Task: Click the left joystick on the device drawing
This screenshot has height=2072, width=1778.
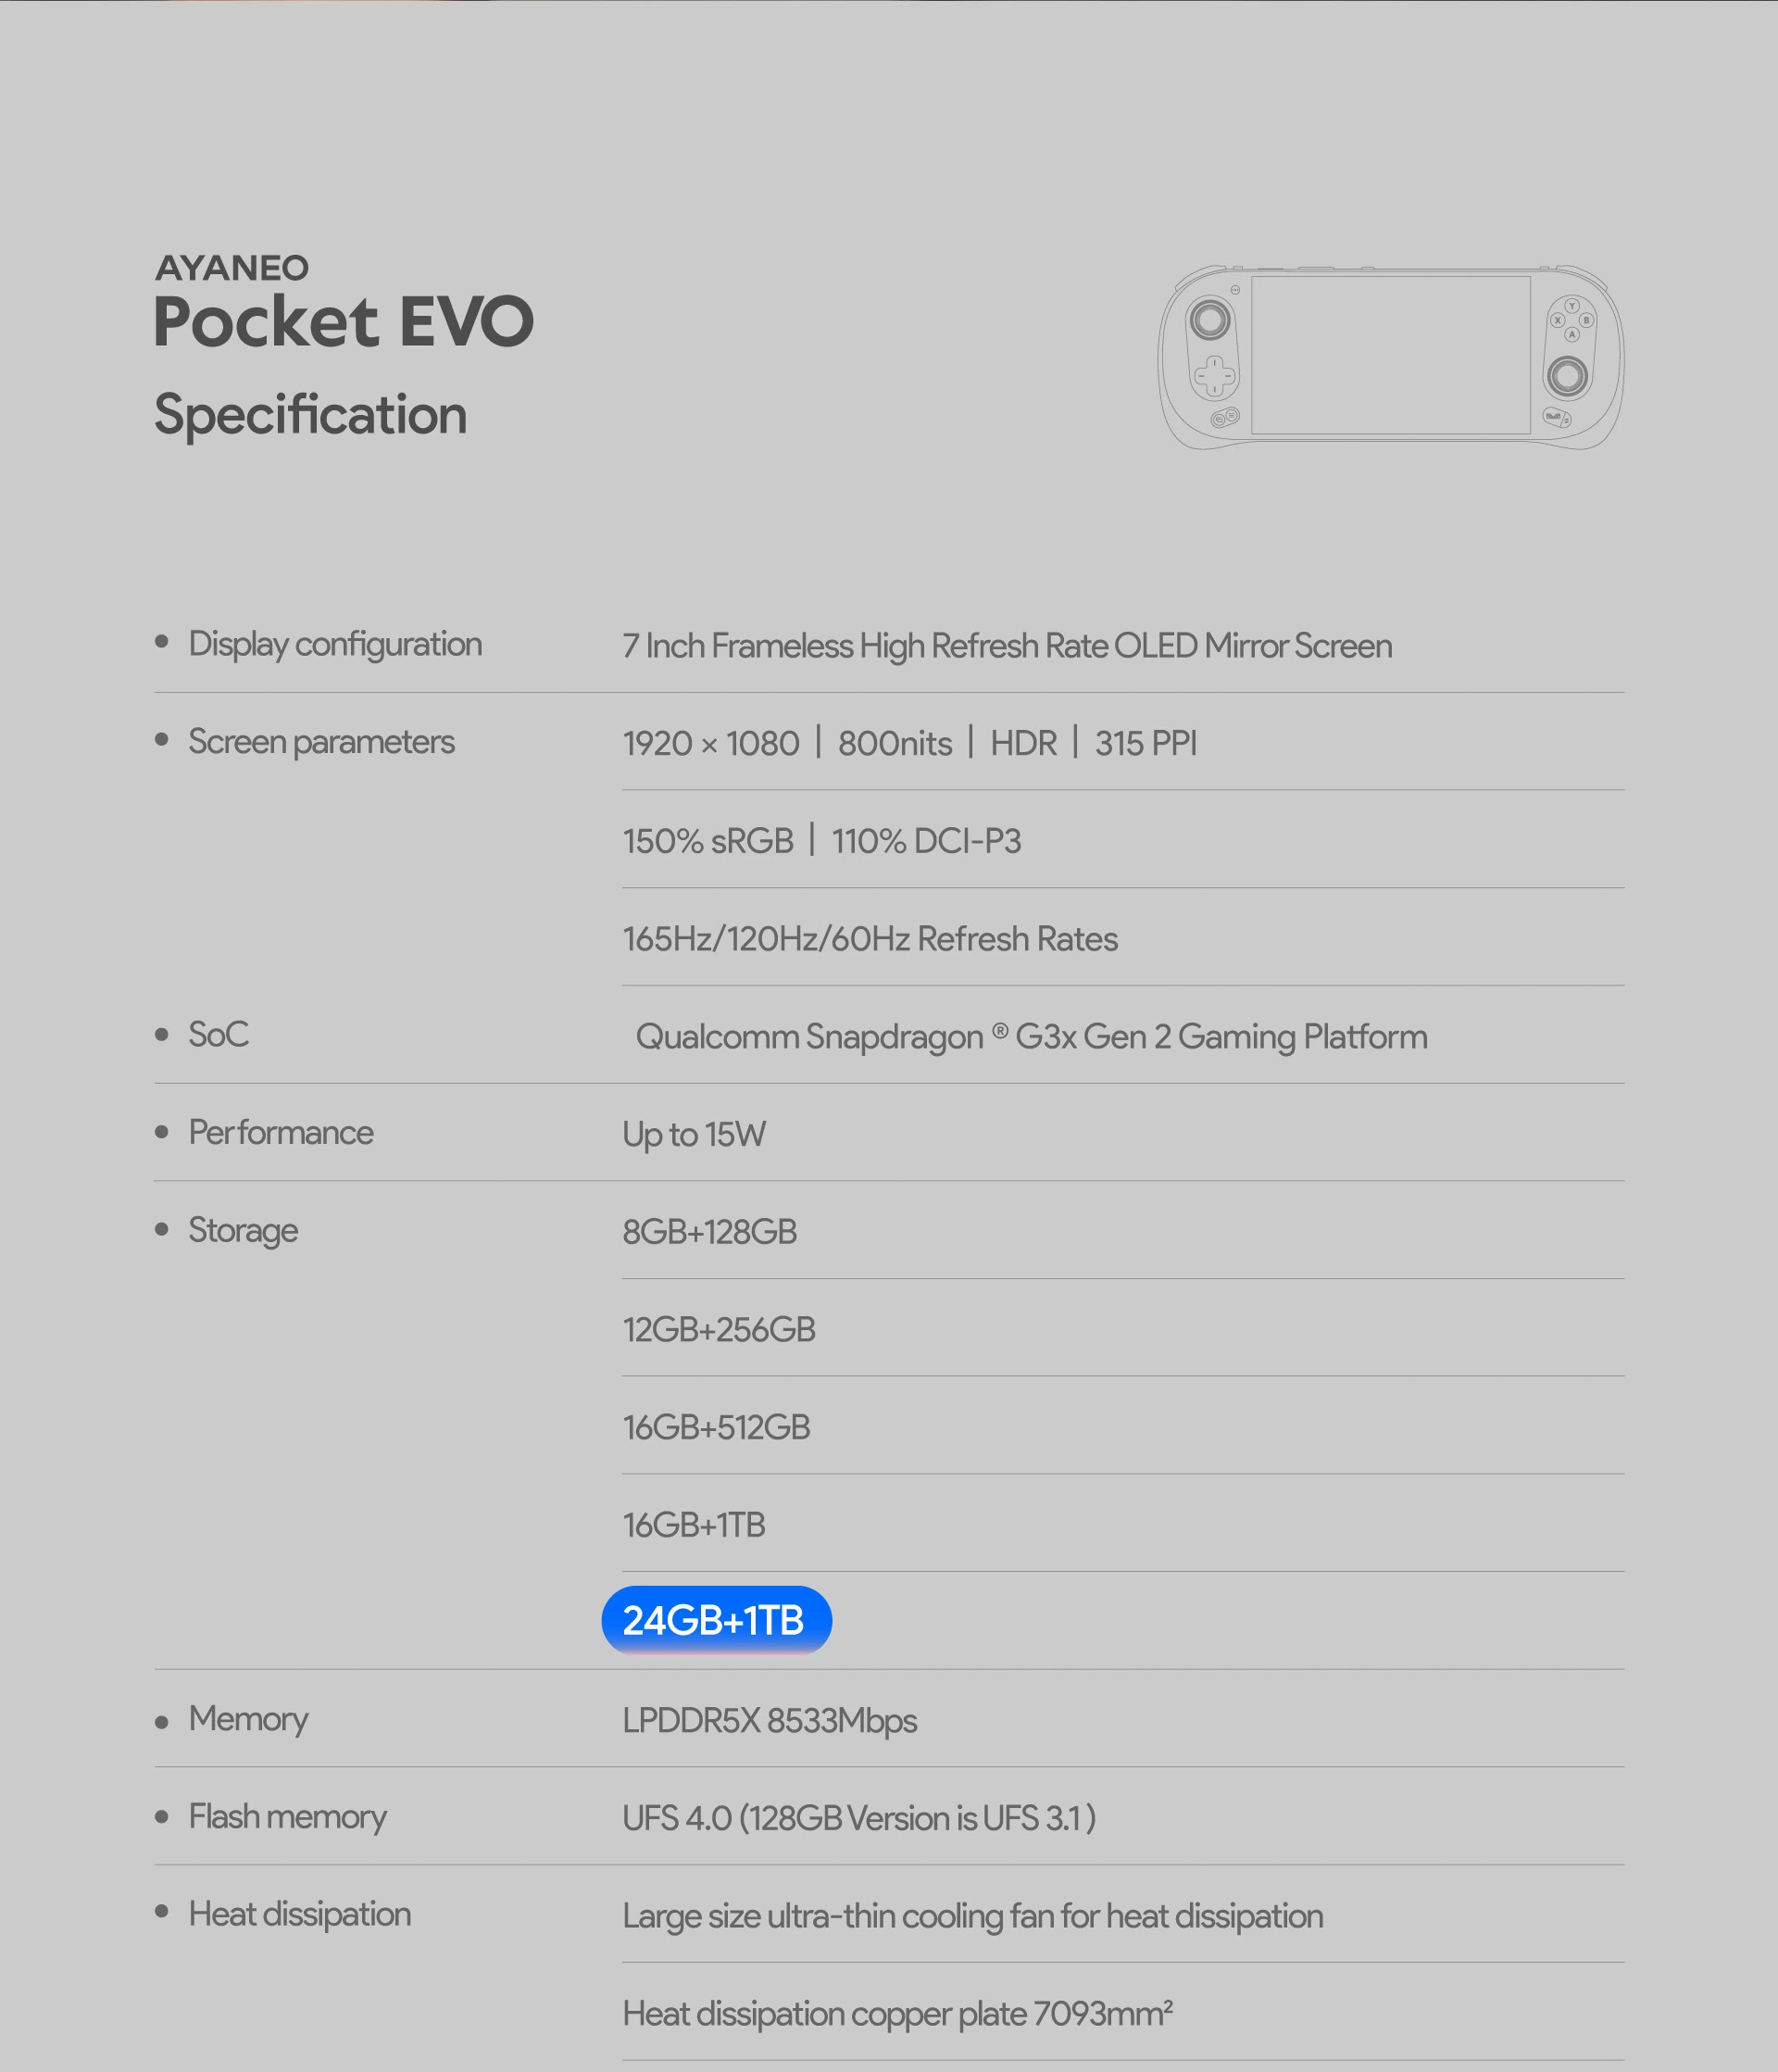Action: click(x=1210, y=320)
